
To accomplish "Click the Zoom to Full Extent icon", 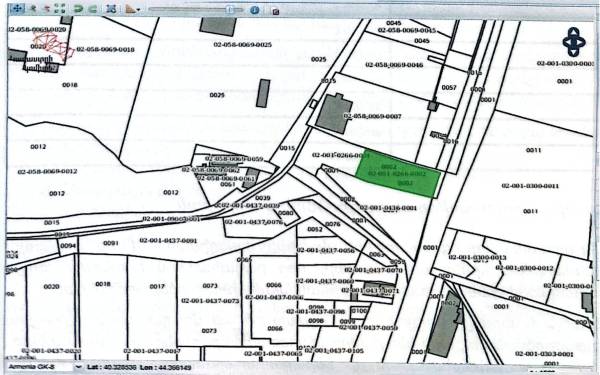I will [60, 8].
